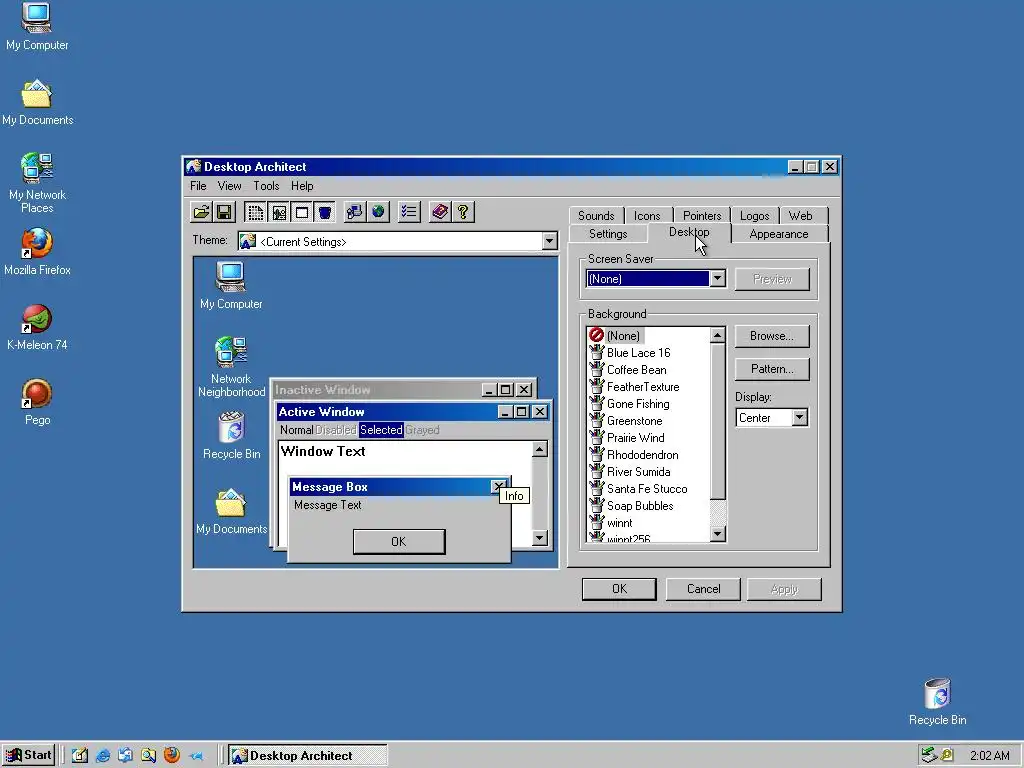The width and height of the screenshot is (1024, 768).
Task: Switch to the Appearance tab
Action: click(x=778, y=234)
